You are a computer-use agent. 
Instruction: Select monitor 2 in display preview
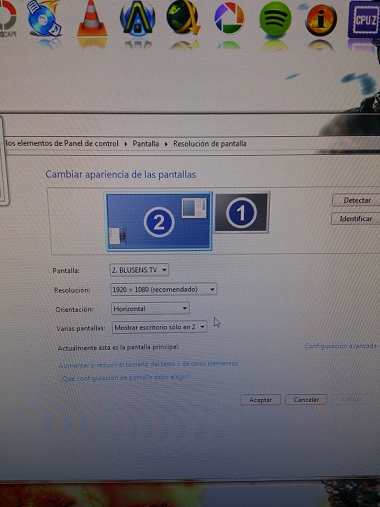(159, 221)
